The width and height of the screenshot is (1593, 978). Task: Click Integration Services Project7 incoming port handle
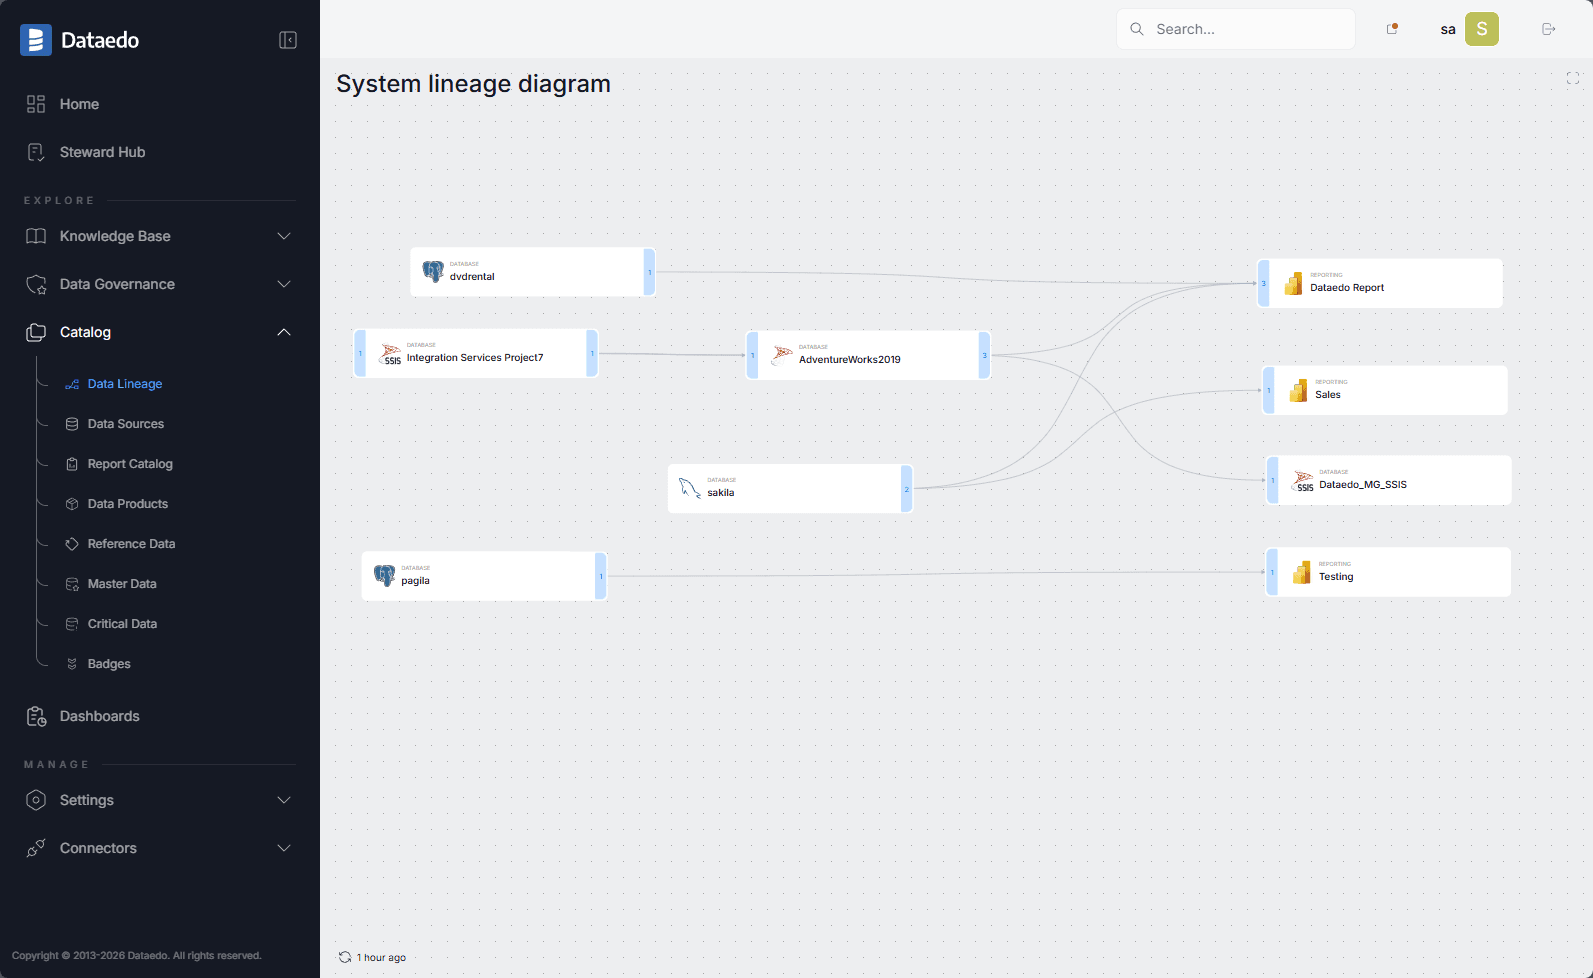point(360,354)
